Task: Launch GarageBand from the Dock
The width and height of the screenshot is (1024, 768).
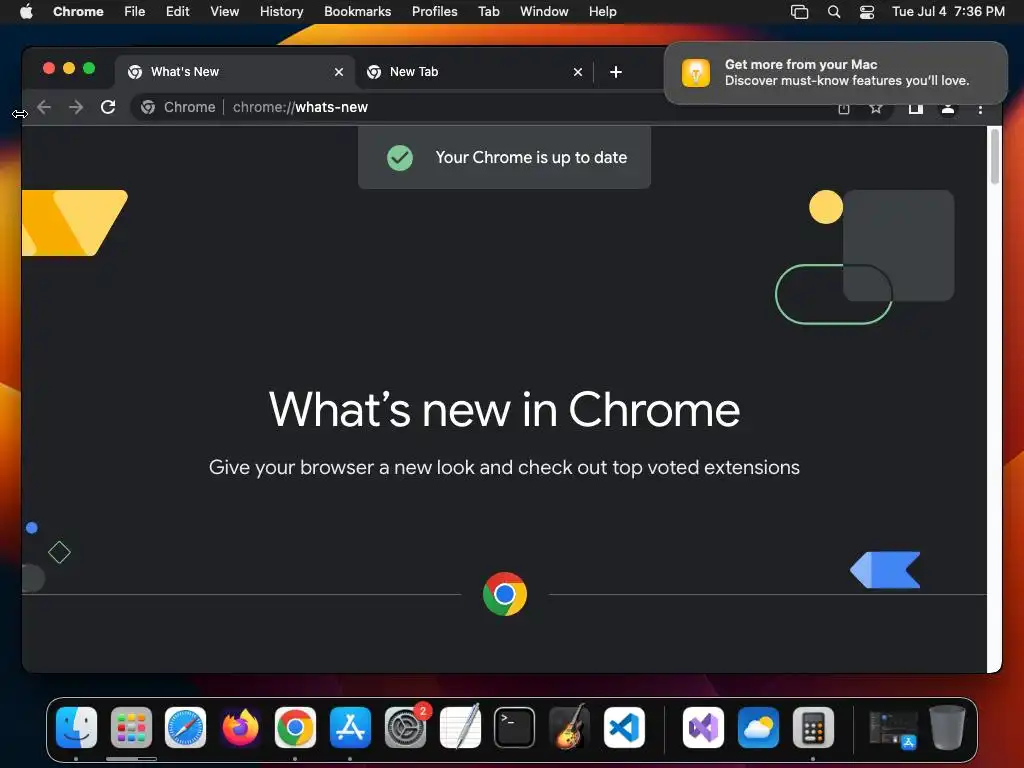Action: point(569,727)
